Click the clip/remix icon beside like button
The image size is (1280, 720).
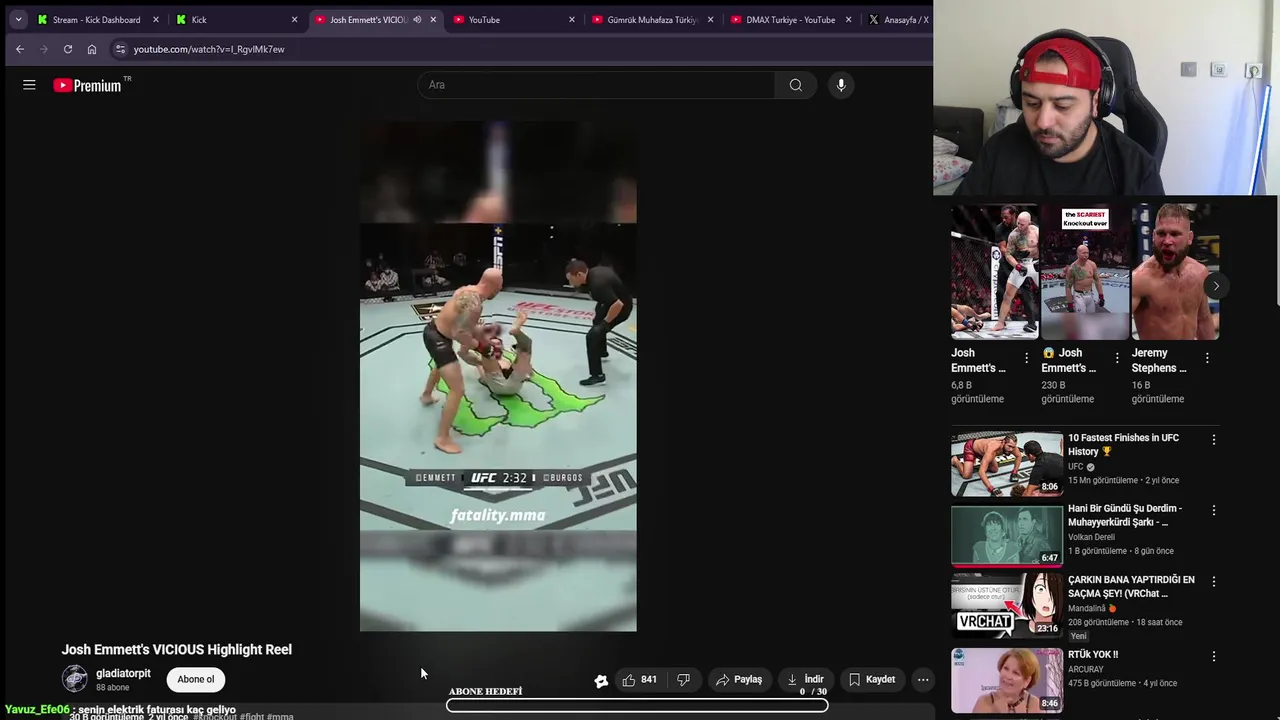click(x=601, y=680)
